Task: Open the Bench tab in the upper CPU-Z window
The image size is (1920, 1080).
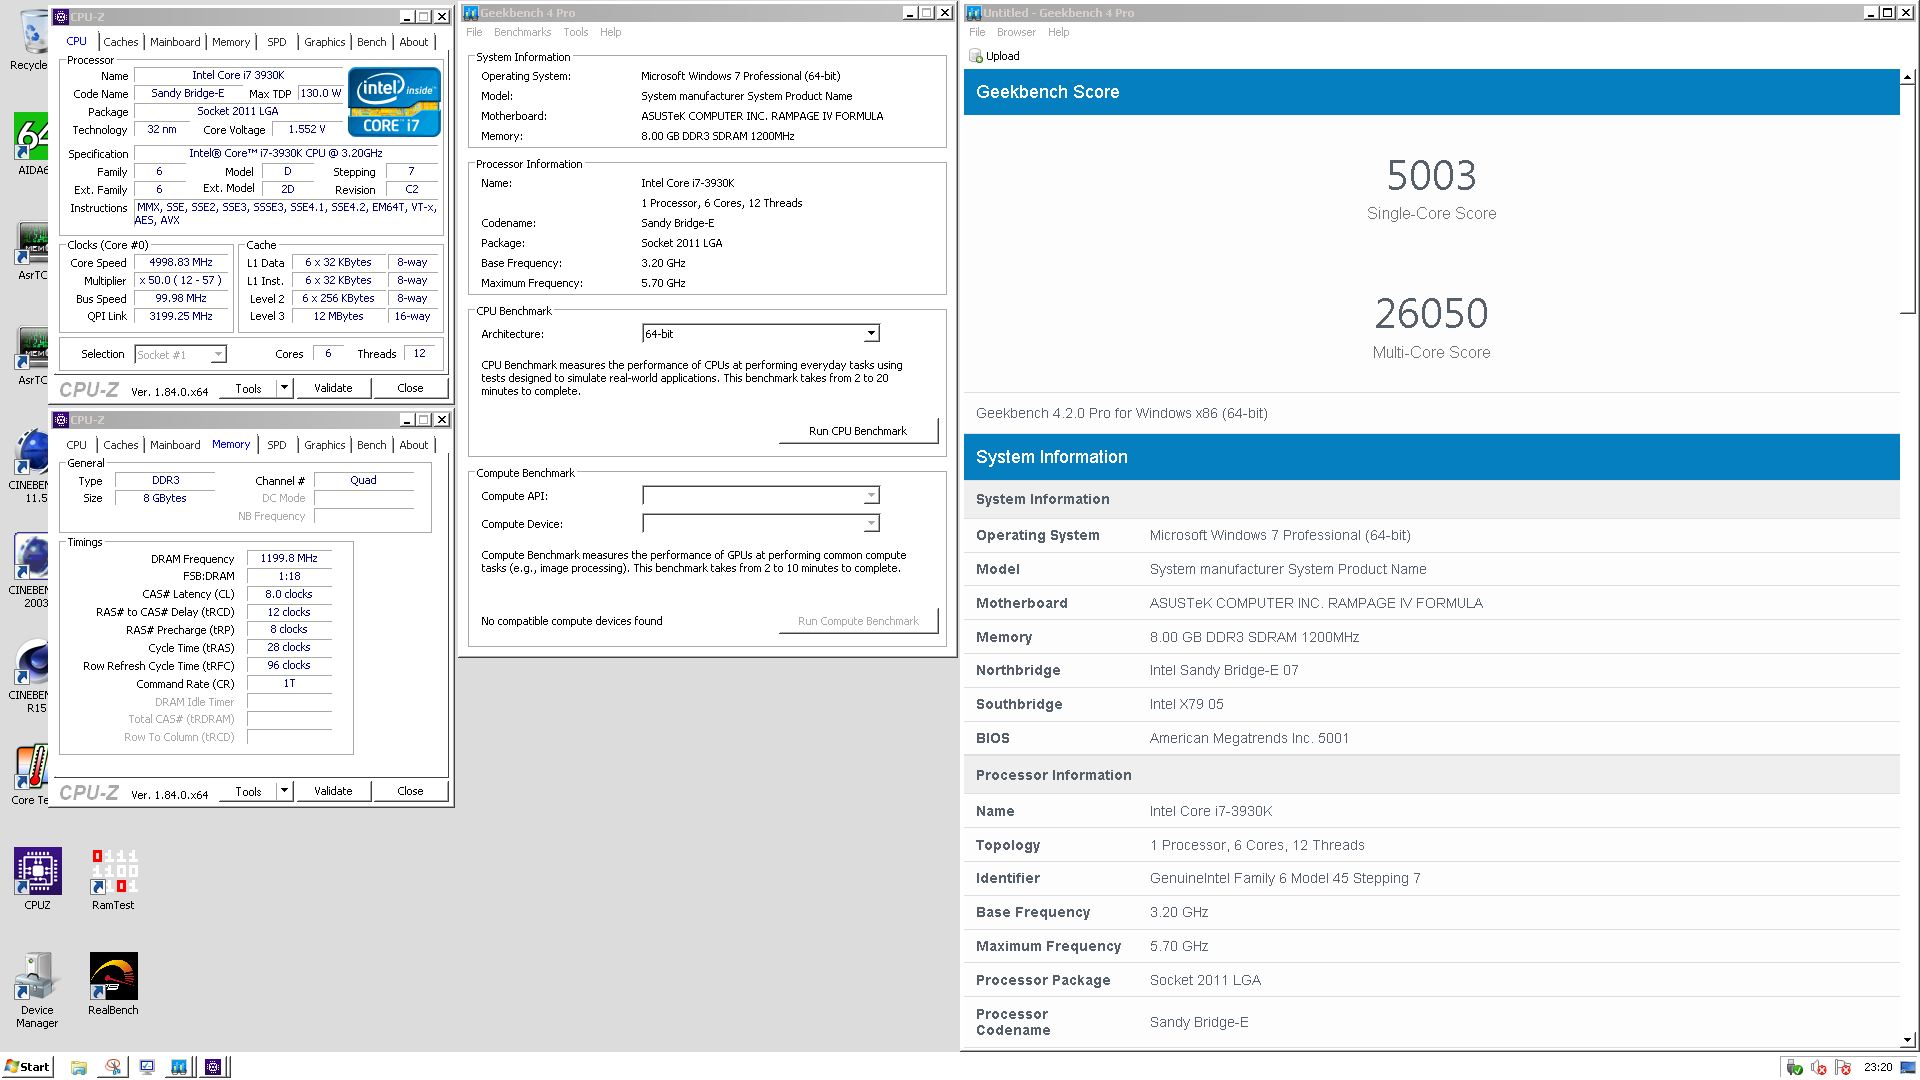Action: pos(372,42)
